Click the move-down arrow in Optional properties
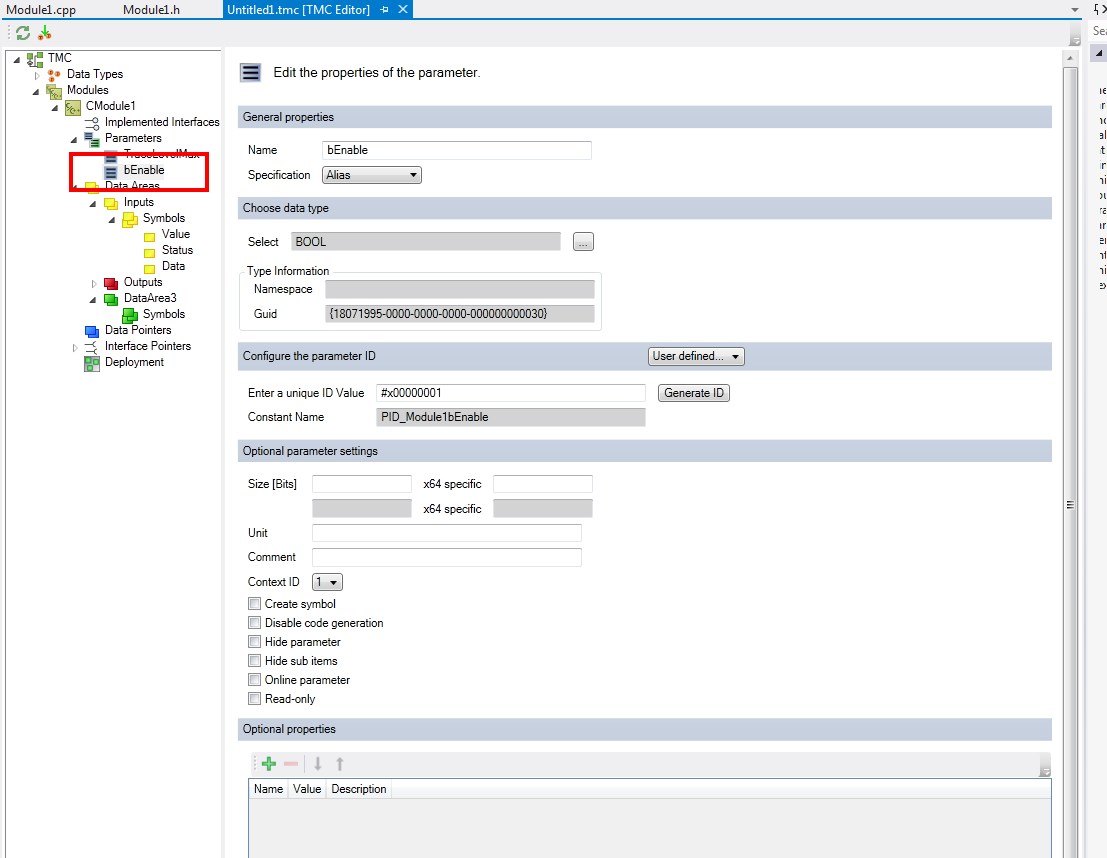 point(318,763)
